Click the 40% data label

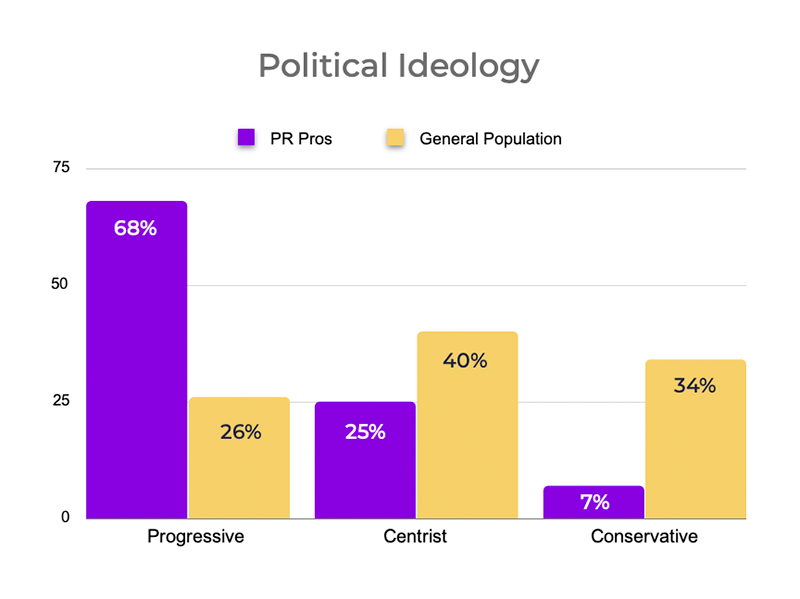465,361
